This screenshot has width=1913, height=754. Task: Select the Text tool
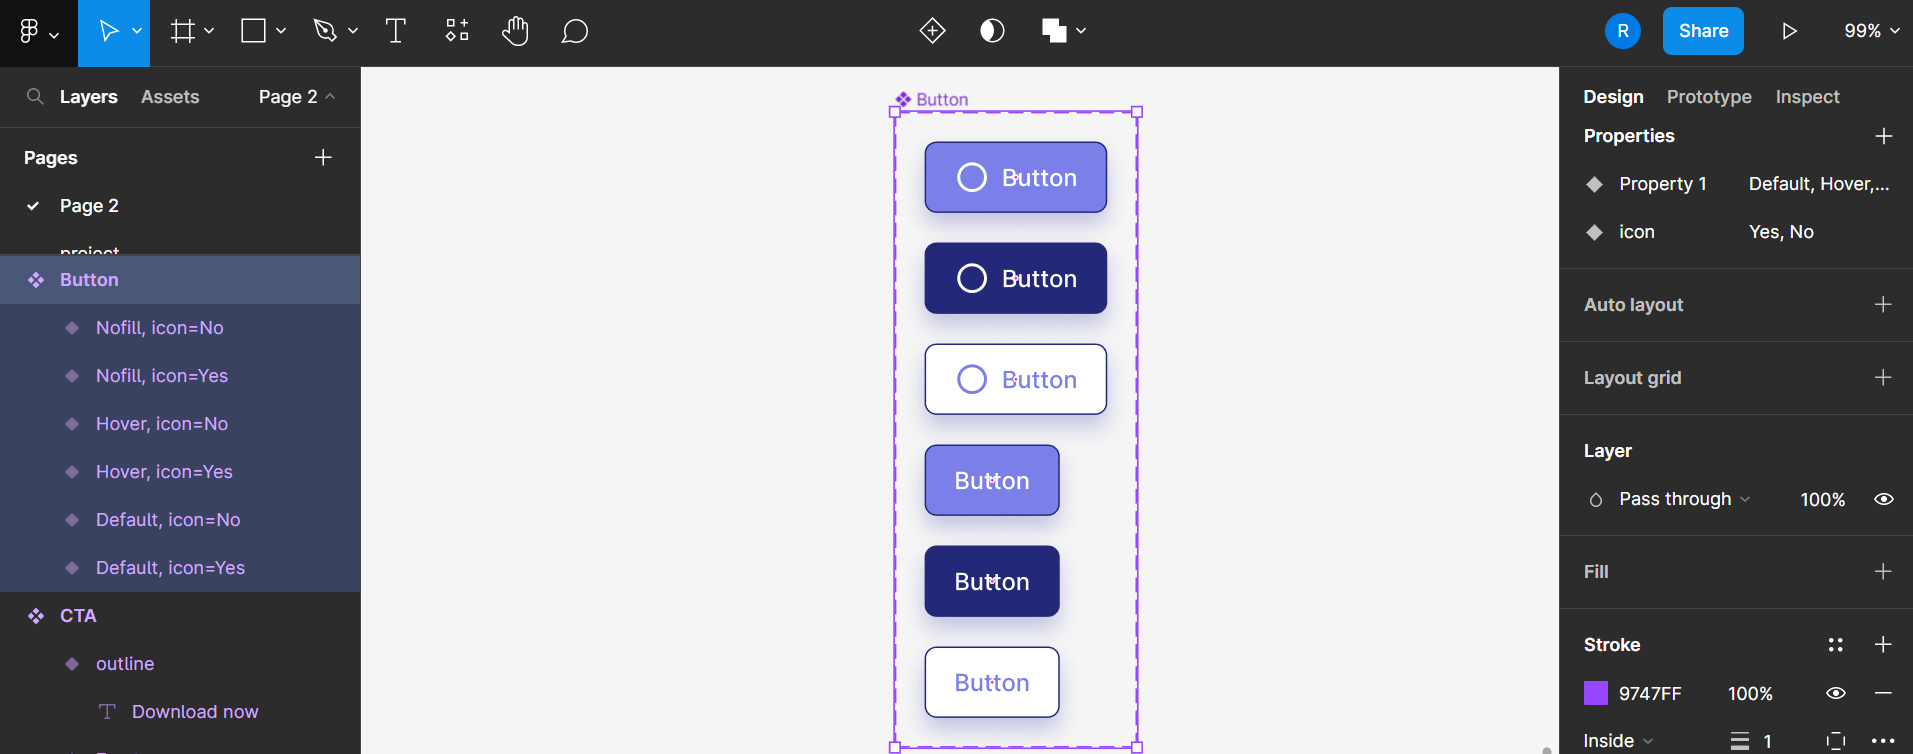point(395,31)
